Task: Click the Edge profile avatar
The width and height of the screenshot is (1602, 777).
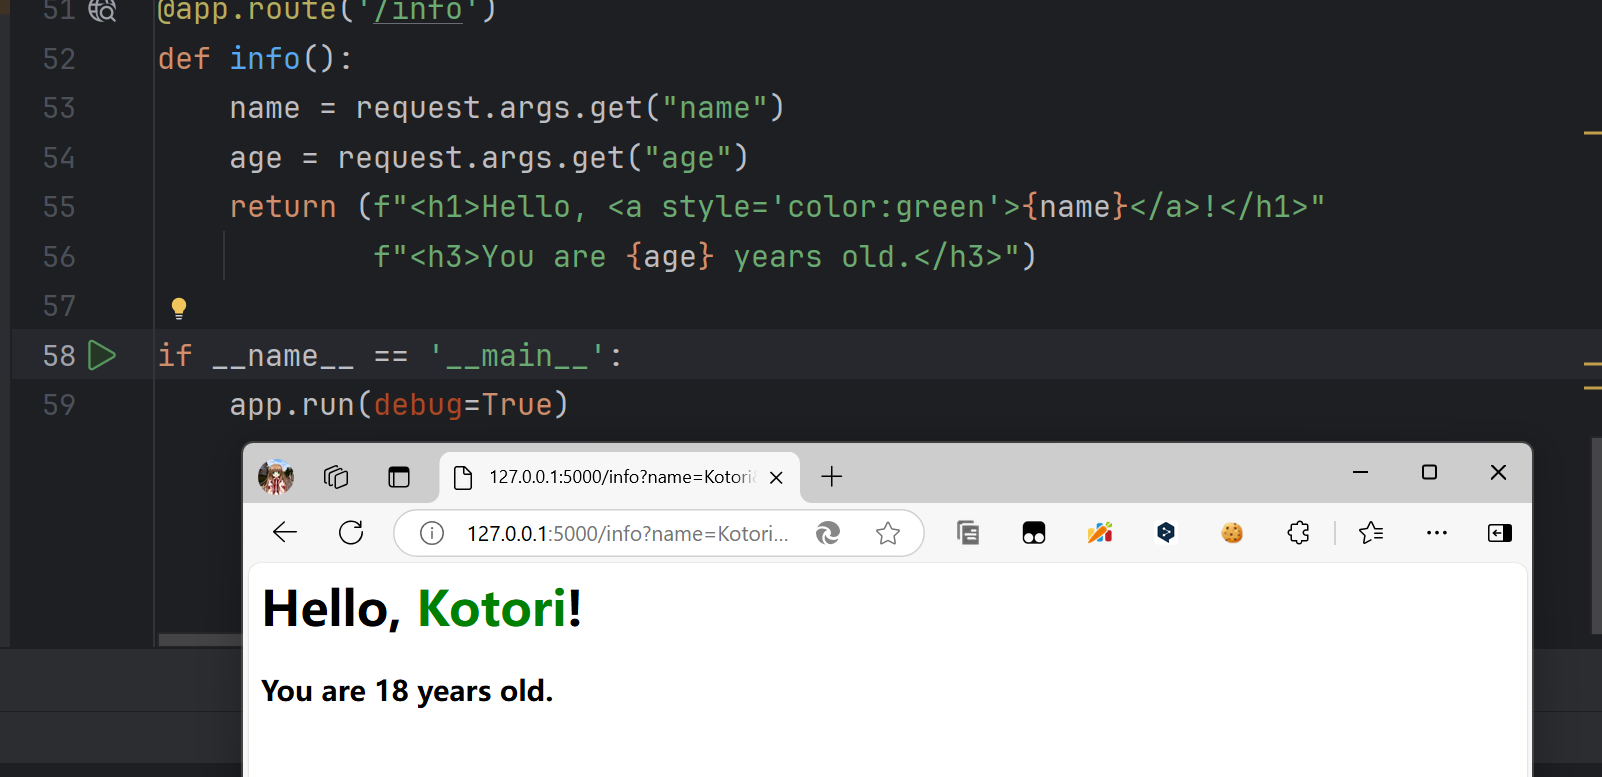Action: [276, 477]
